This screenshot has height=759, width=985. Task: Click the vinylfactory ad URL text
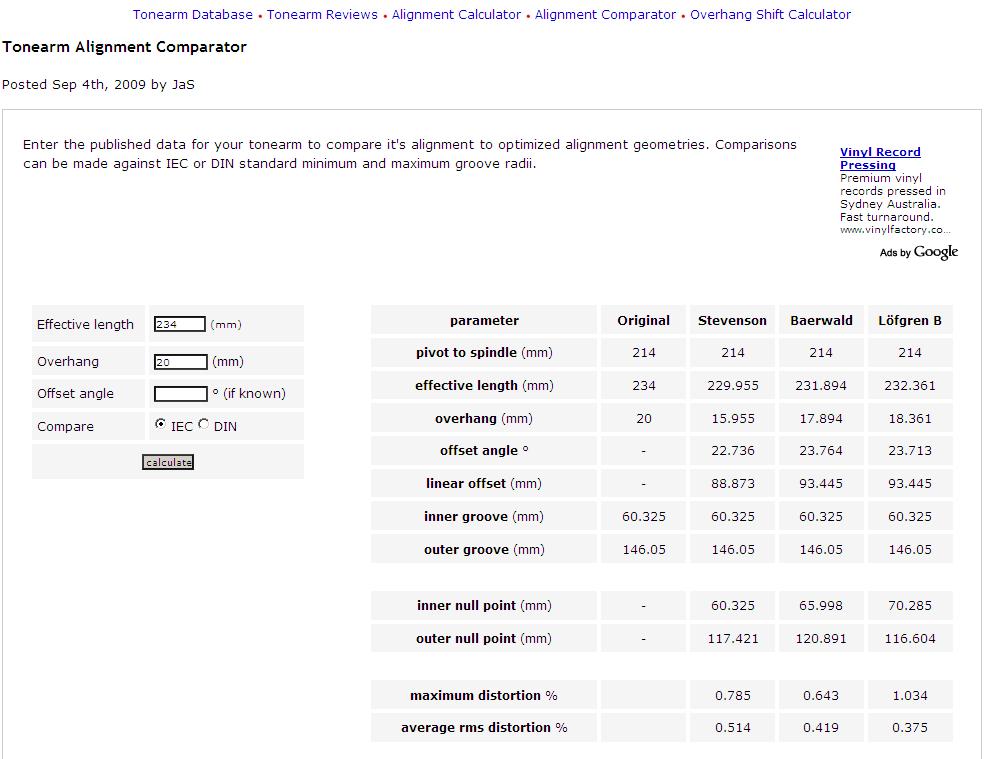pyautogui.click(x=895, y=230)
